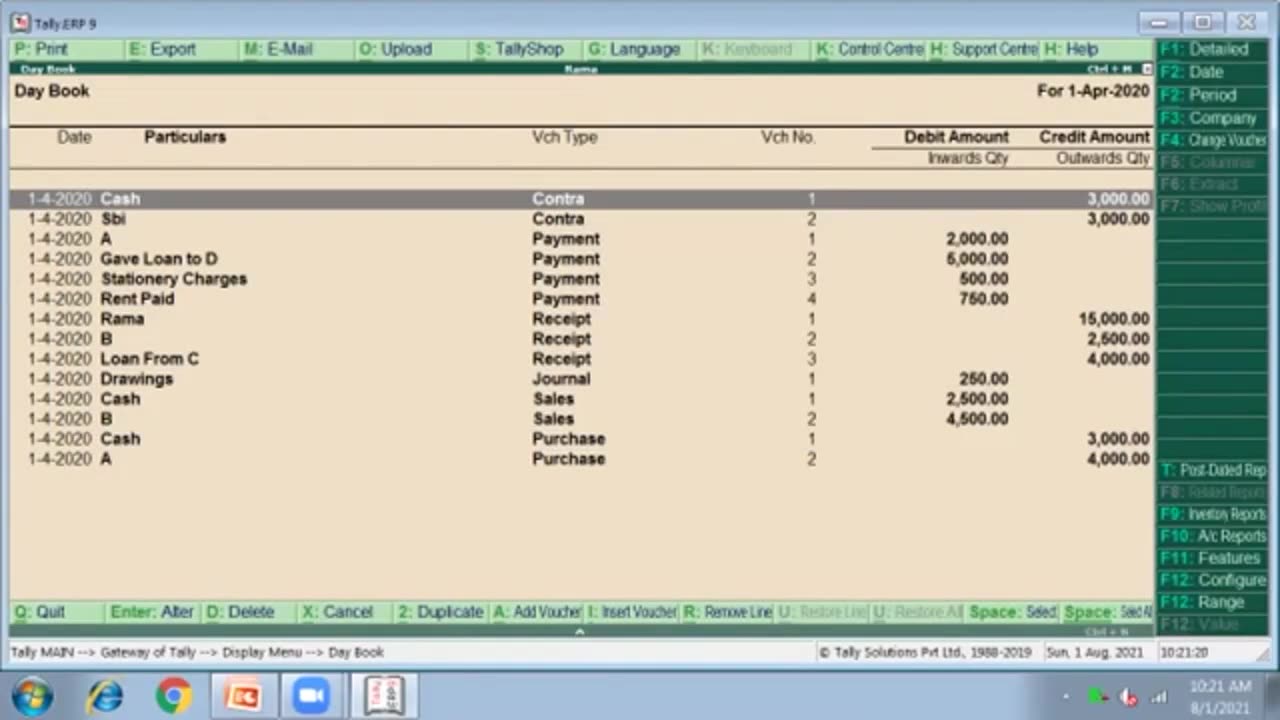
Task: Click the Credit Amount column header
Action: coord(1094,137)
